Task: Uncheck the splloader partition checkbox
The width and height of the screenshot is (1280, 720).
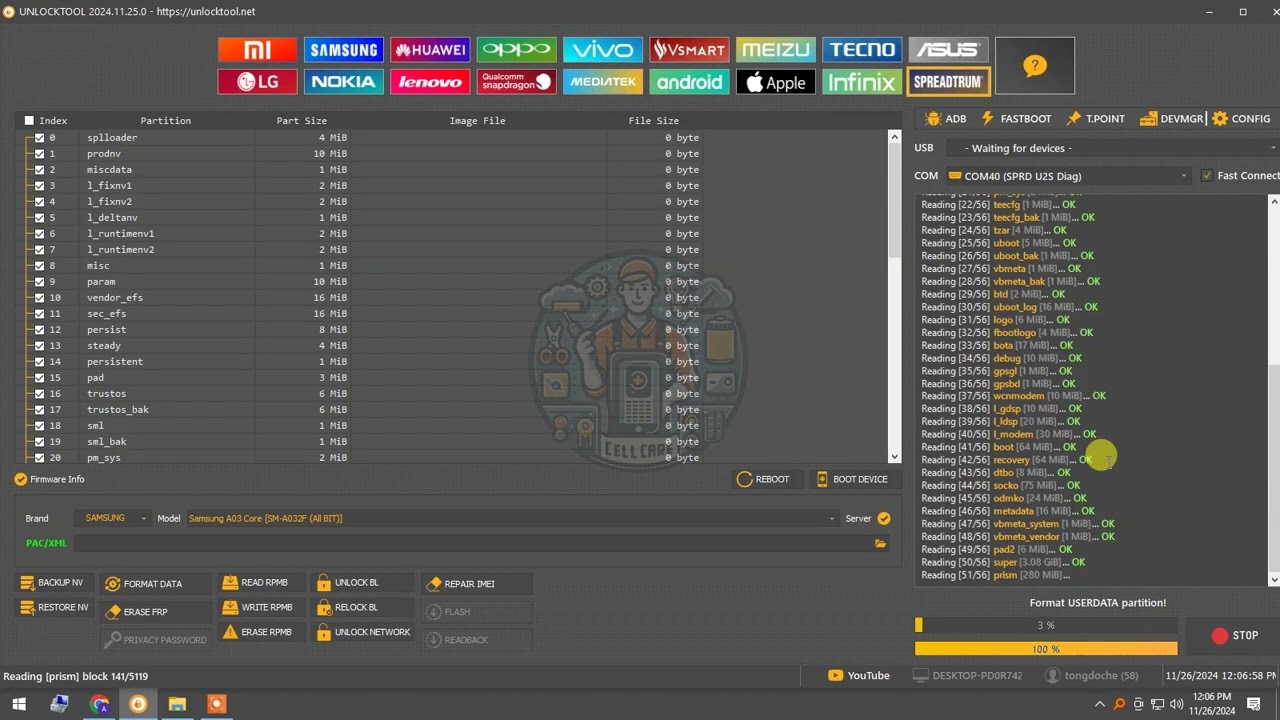Action: [39, 138]
